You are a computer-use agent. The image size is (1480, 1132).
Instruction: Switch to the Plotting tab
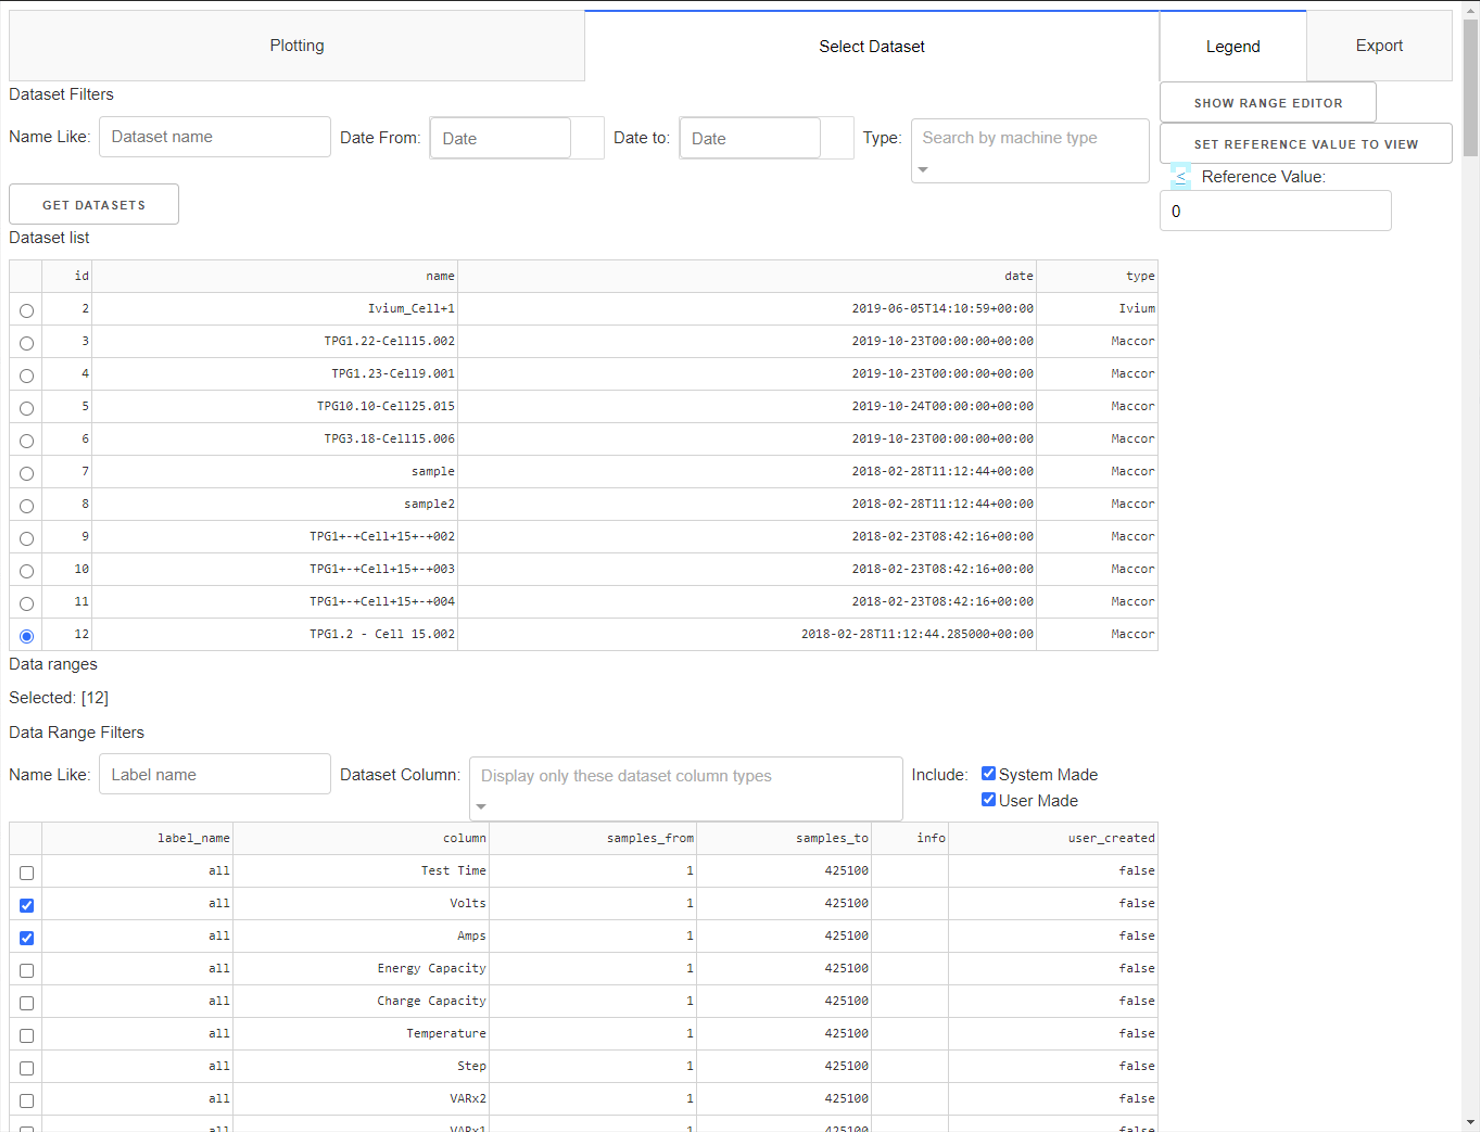(x=297, y=46)
